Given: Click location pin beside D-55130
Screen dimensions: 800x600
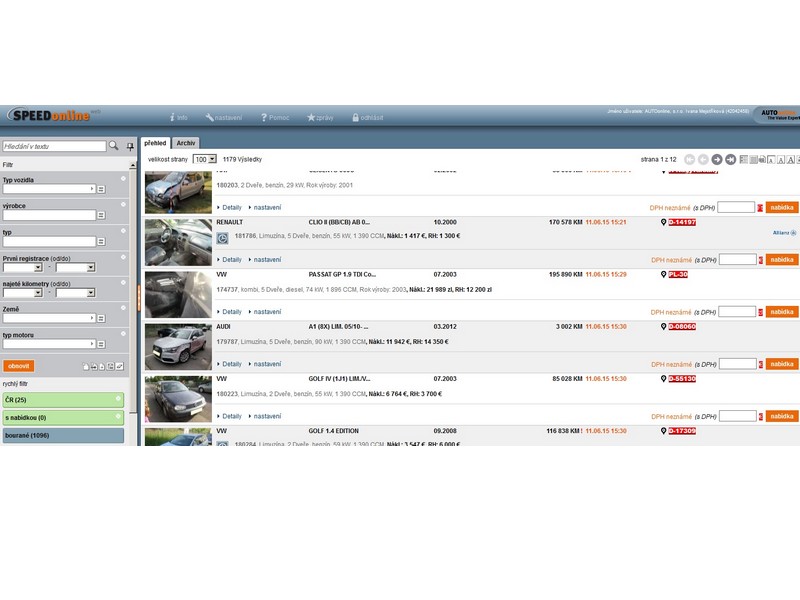Looking at the screenshot, I should coord(663,379).
